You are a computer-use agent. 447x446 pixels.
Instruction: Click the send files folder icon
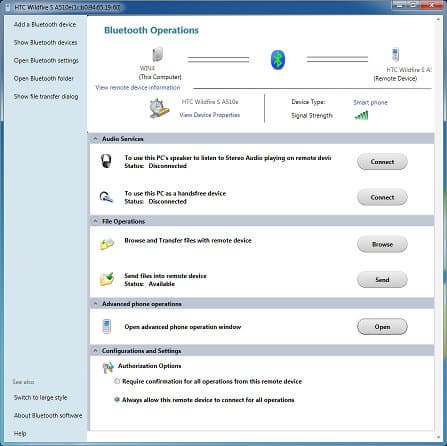pyautogui.click(x=107, y=279)
